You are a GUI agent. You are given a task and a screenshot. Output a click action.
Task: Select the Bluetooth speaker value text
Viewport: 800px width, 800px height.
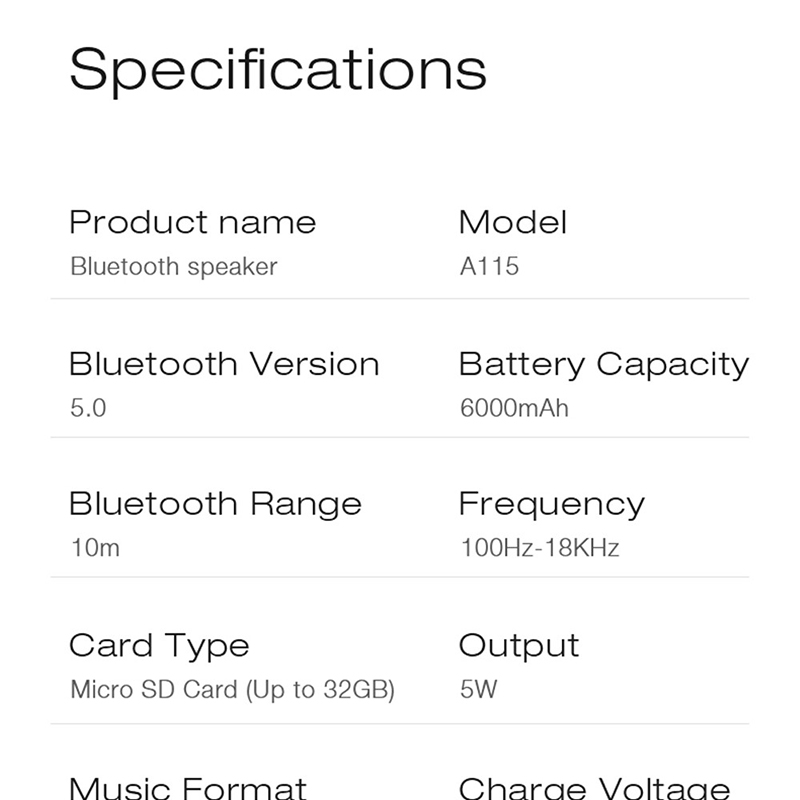tap(174, 267)
